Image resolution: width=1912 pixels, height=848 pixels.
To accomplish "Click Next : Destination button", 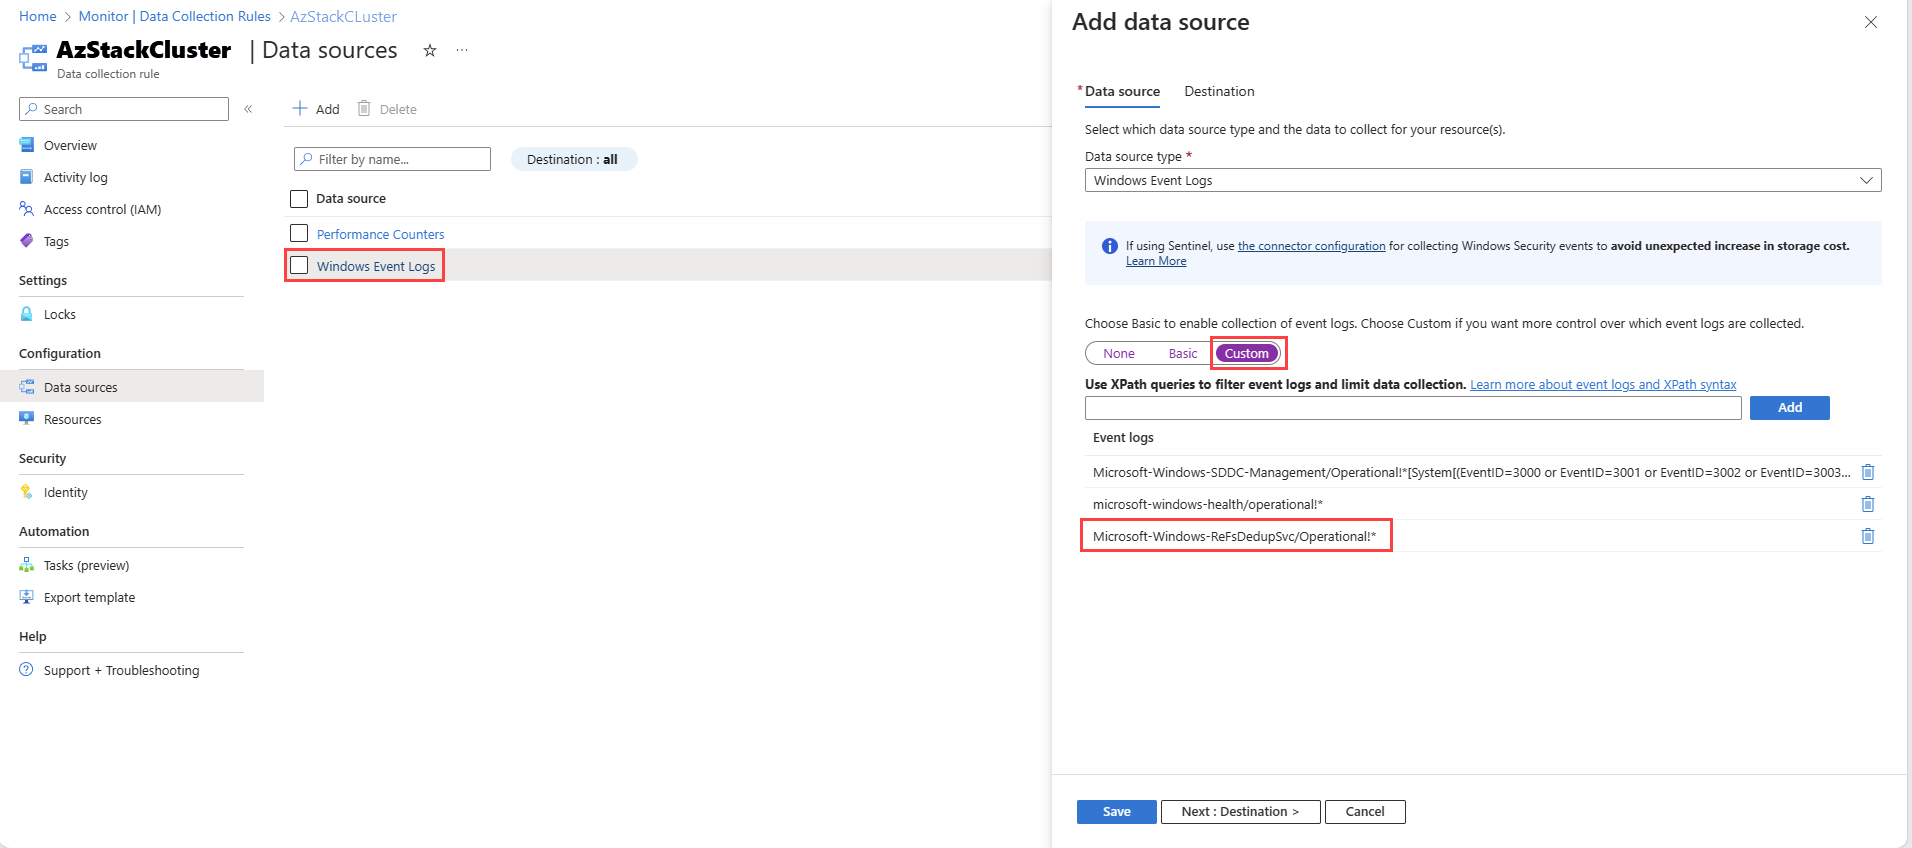I will [1240, 811].
